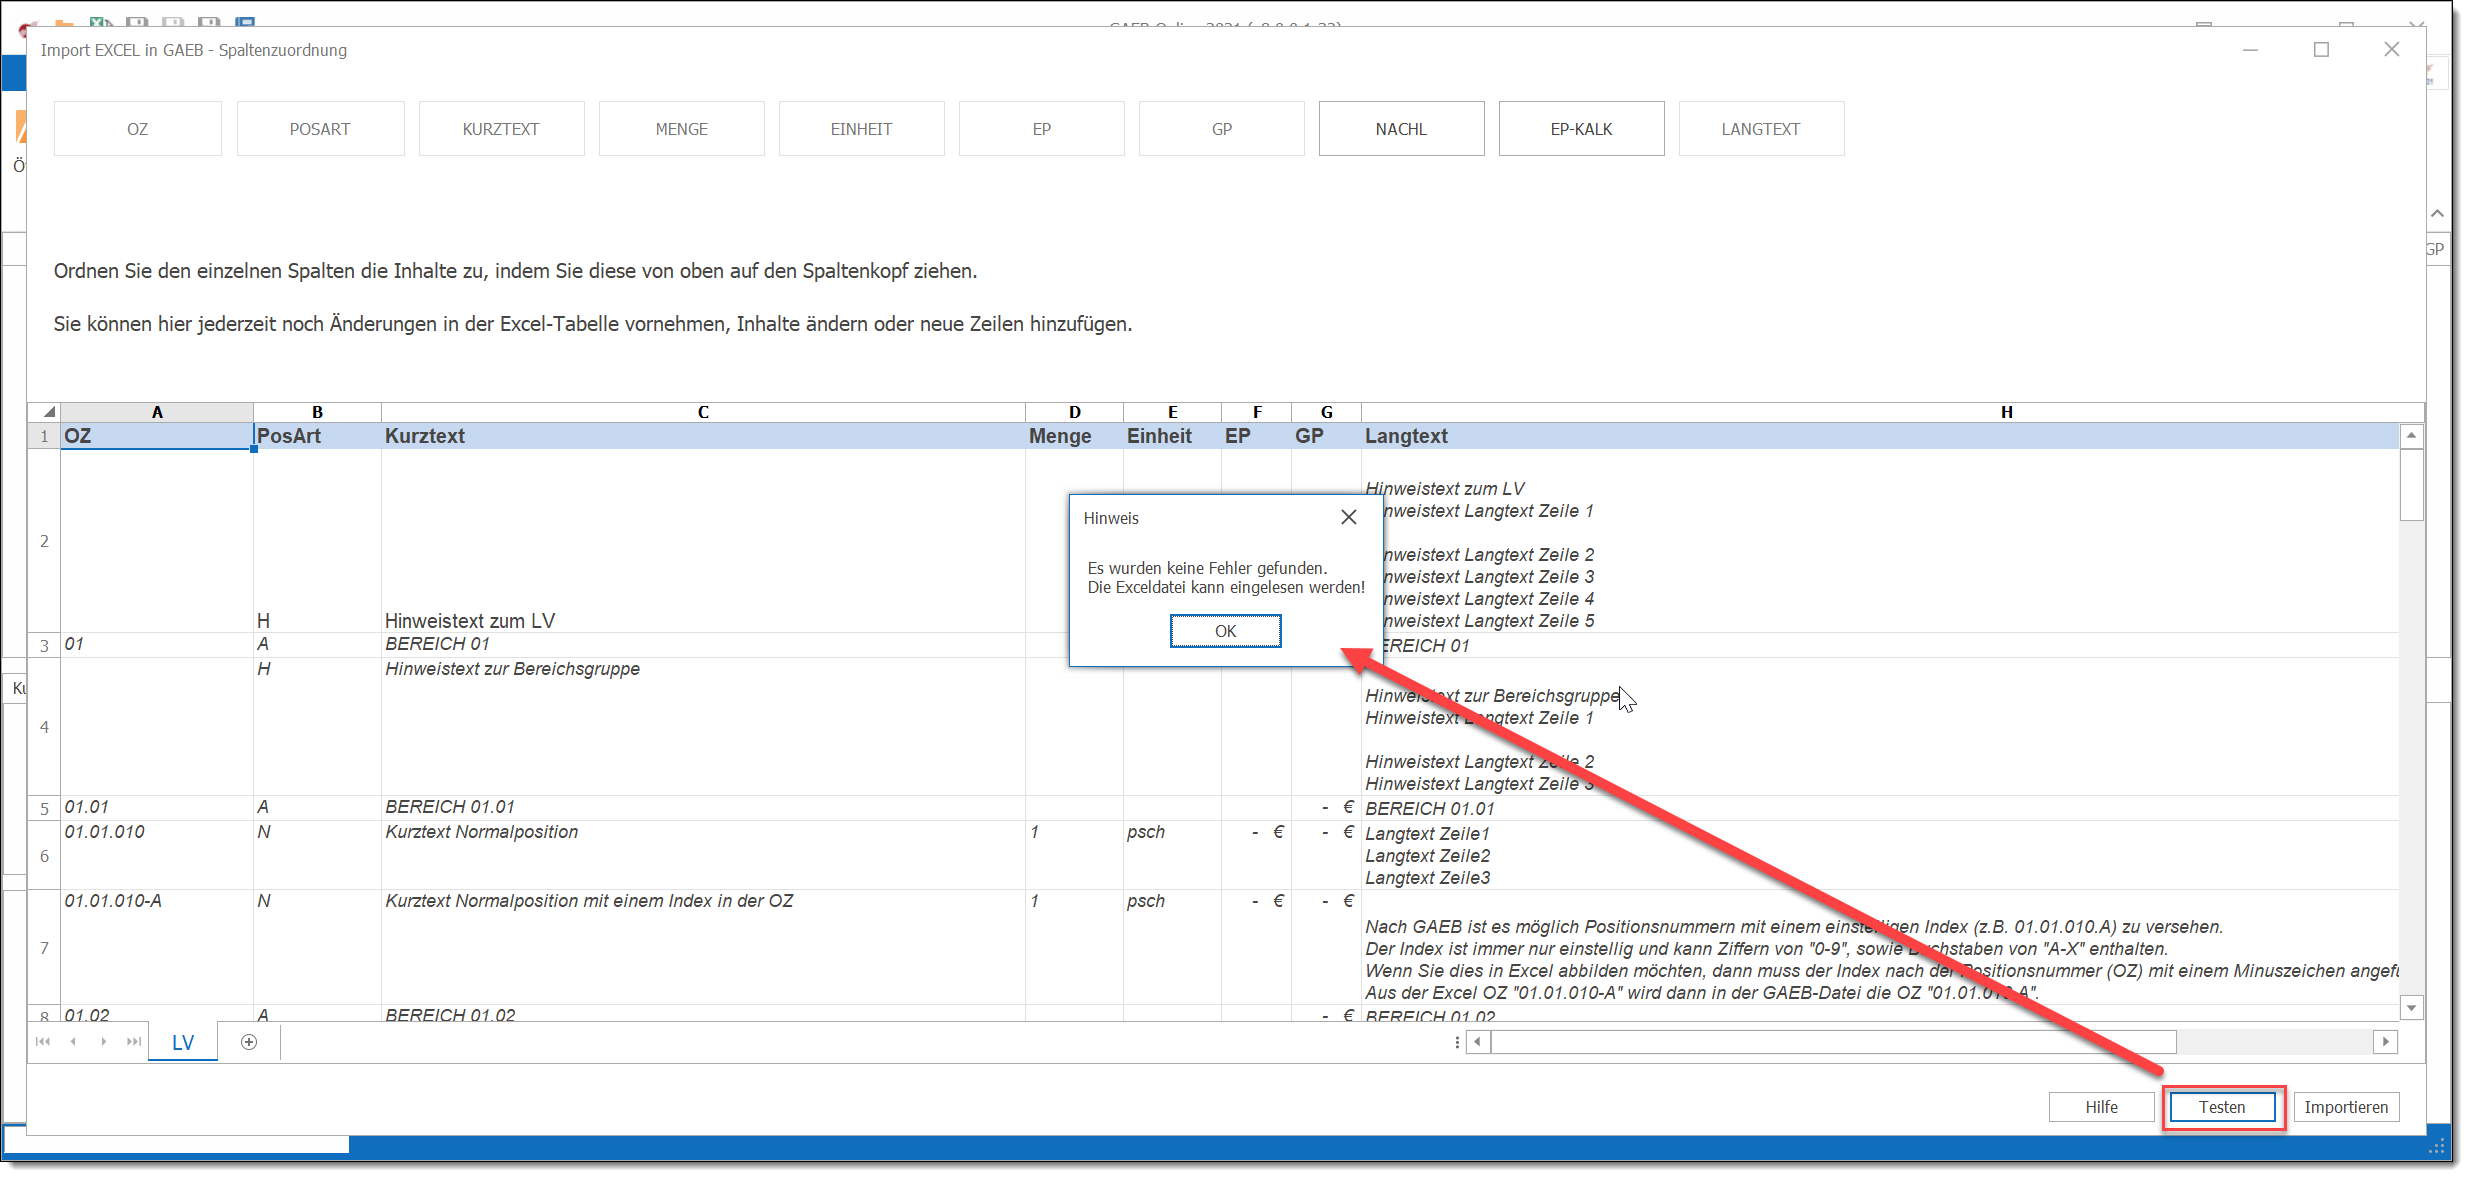Go to last sheet navigation arrow
The height and width of the screenshot is (1177, 2468).
pos(133,1042)
